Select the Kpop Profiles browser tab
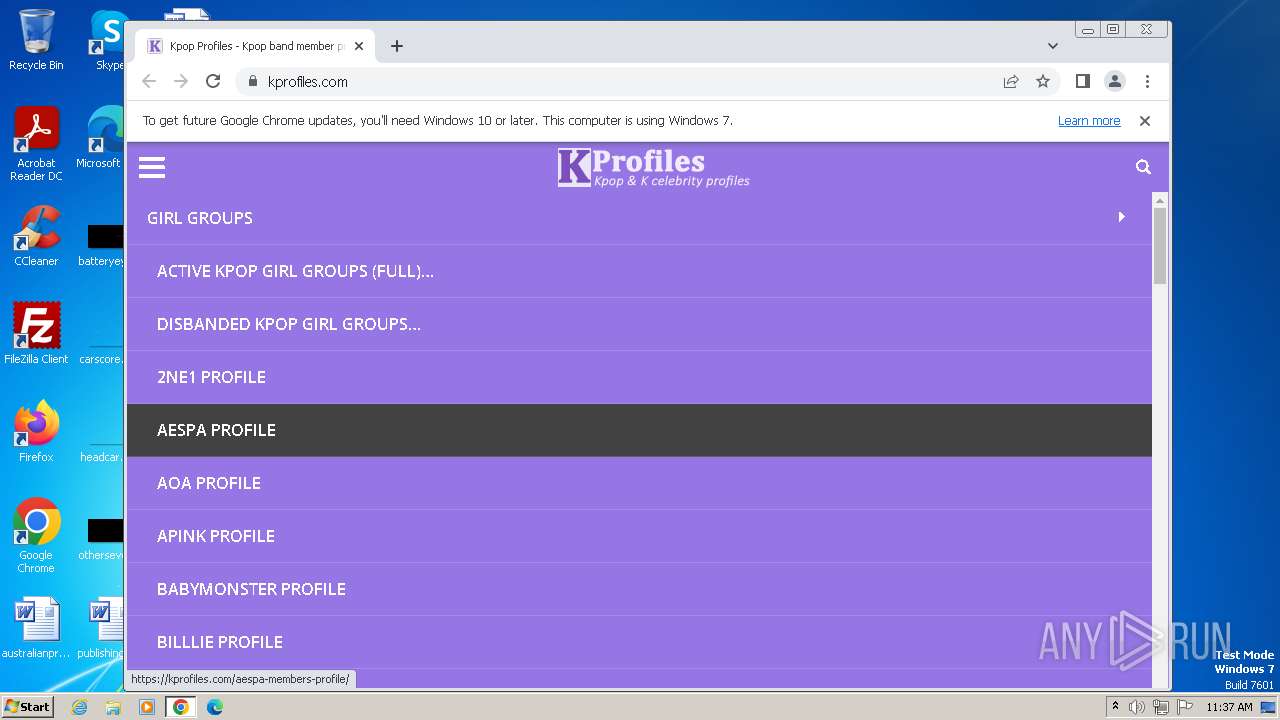This screenshot has height=720, width=1280. pyautogui.click(x=256, y=46)
